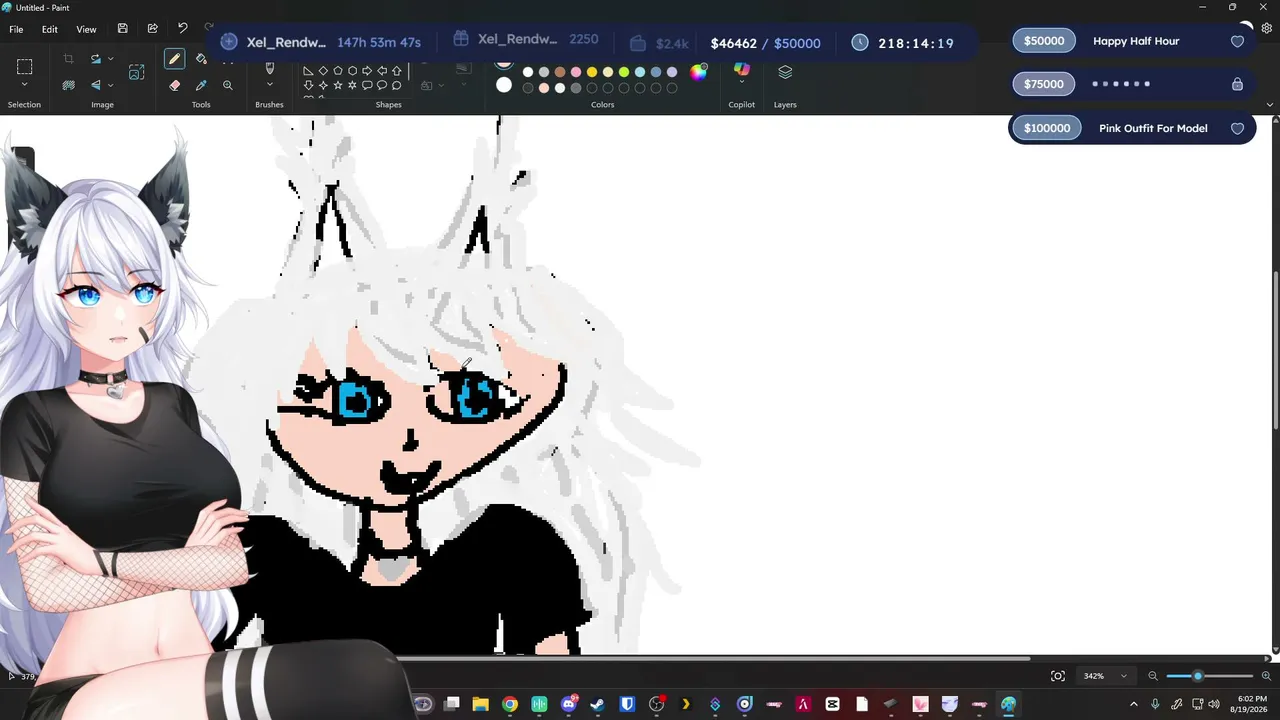Click the Flip image icon

(96, 85)
